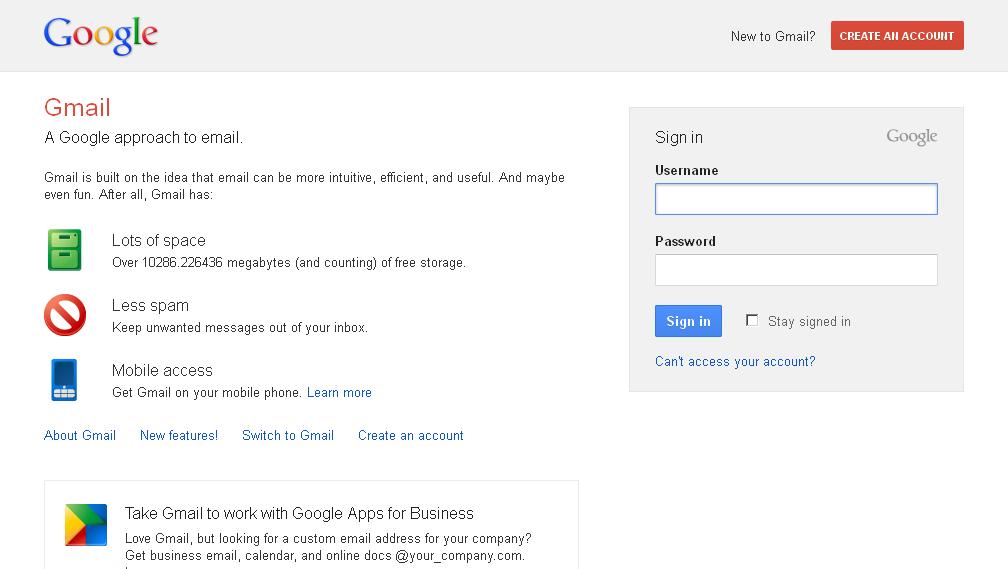Open the Learn more mobile link
The image size is (1008, 569).
[x=339, y=392]
